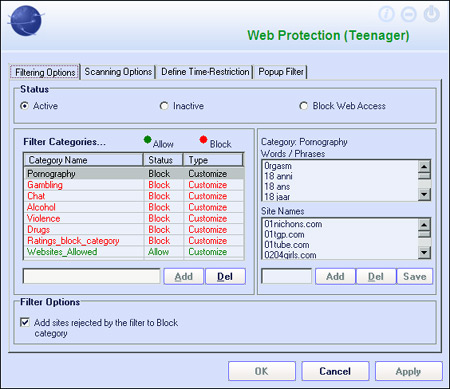Select the Inactive status radio button
The image size is (450, 389).
pyautogui.click(x=164, y=106)
